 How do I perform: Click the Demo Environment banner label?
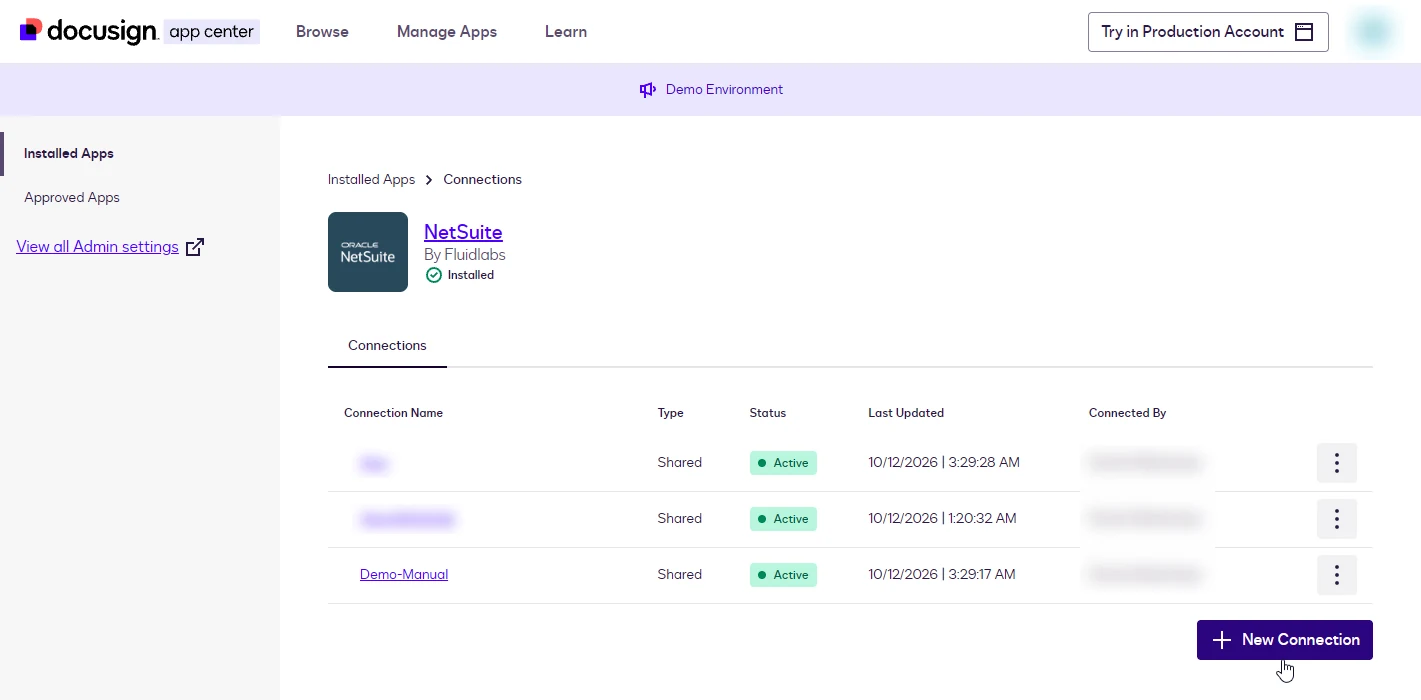tap(724, 90)
